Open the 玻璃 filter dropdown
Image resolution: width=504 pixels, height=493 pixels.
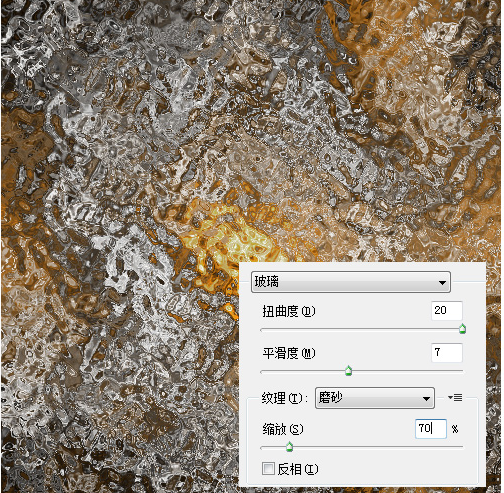coord(351,282)
